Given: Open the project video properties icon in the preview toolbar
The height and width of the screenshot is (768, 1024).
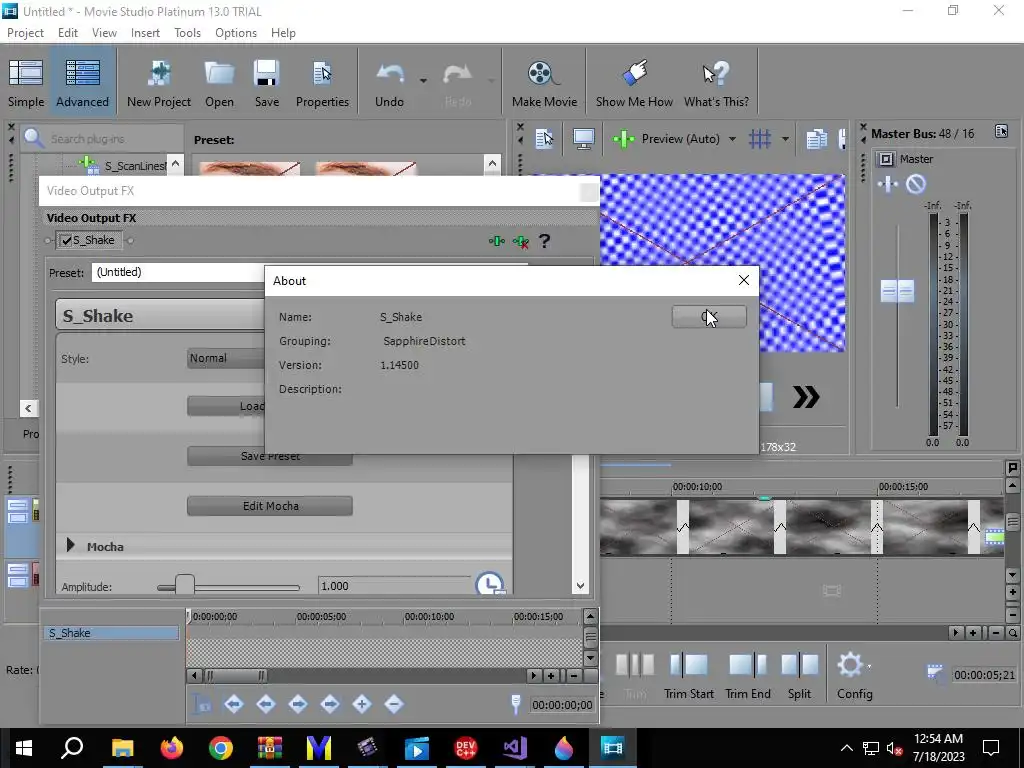Looking at the screenshot, I should point(544,138).
